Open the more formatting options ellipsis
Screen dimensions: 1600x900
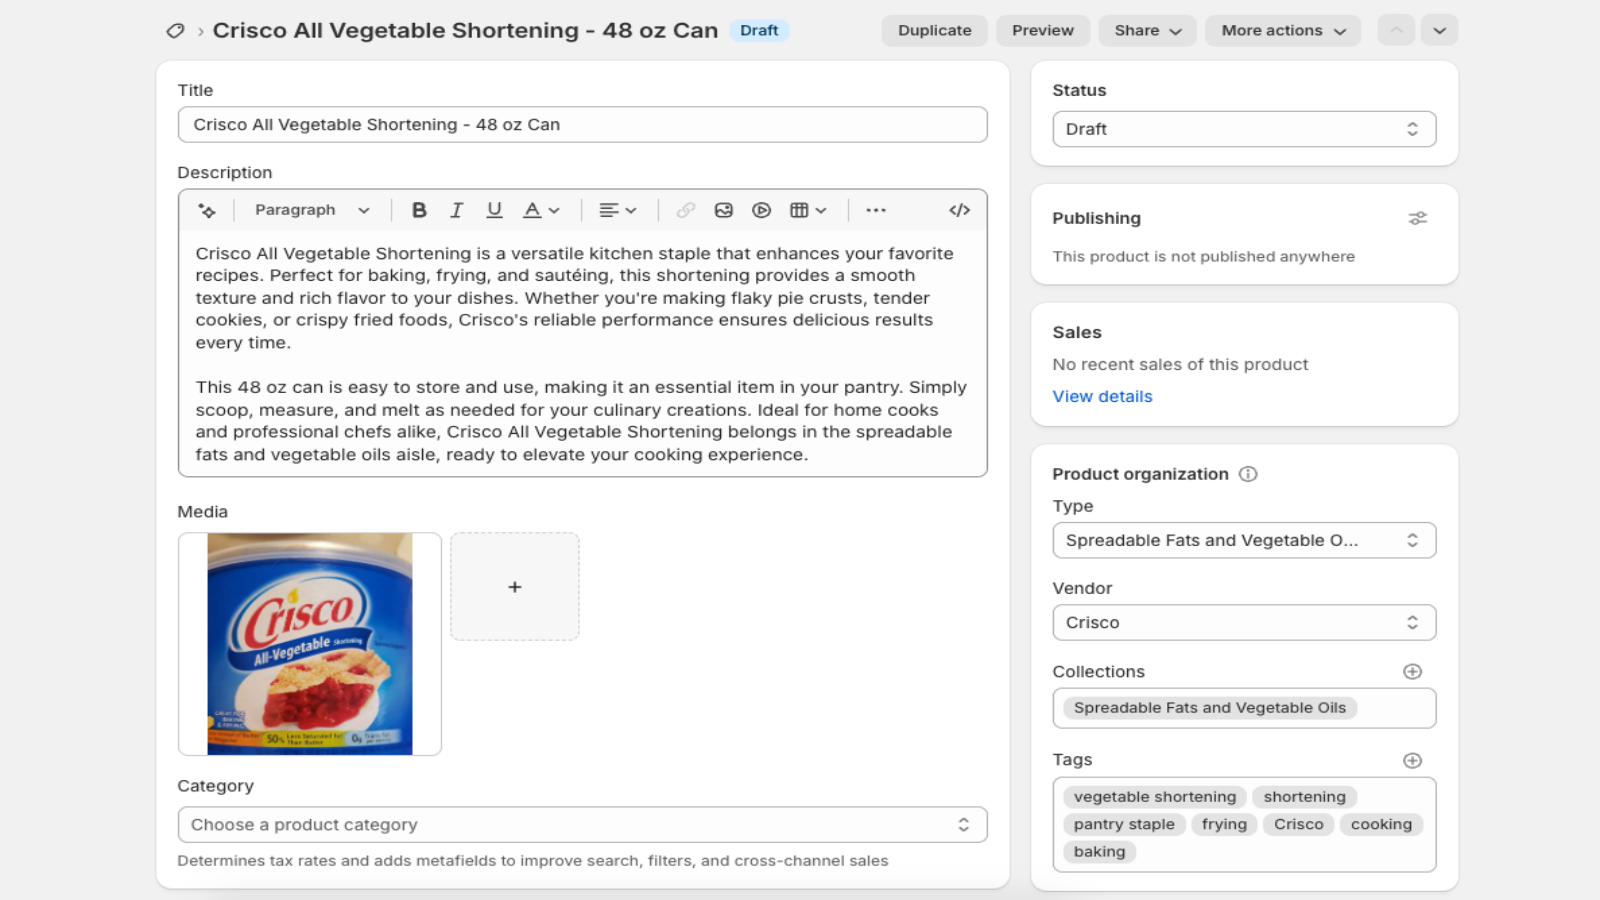876,210
